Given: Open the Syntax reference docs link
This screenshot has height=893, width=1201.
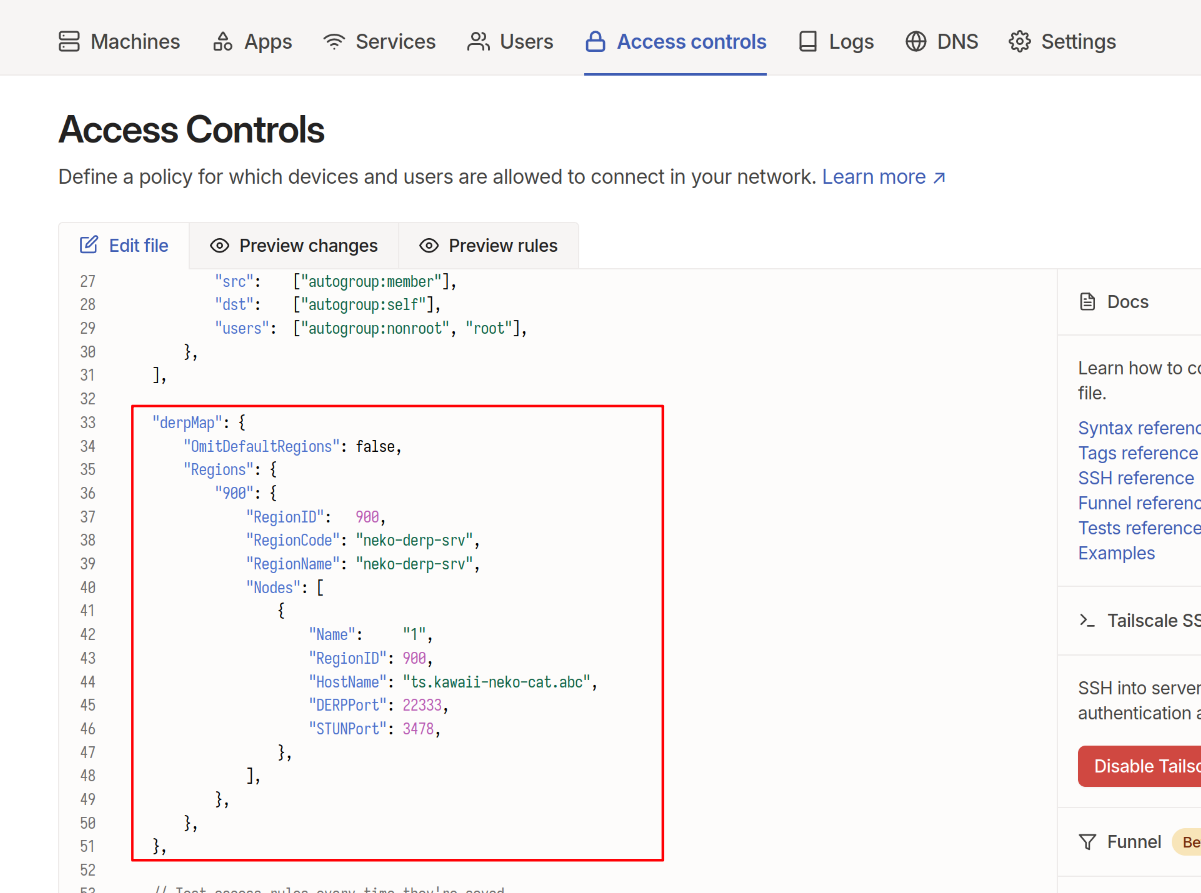Looking at the screenshot, I should coord(1138,428).
